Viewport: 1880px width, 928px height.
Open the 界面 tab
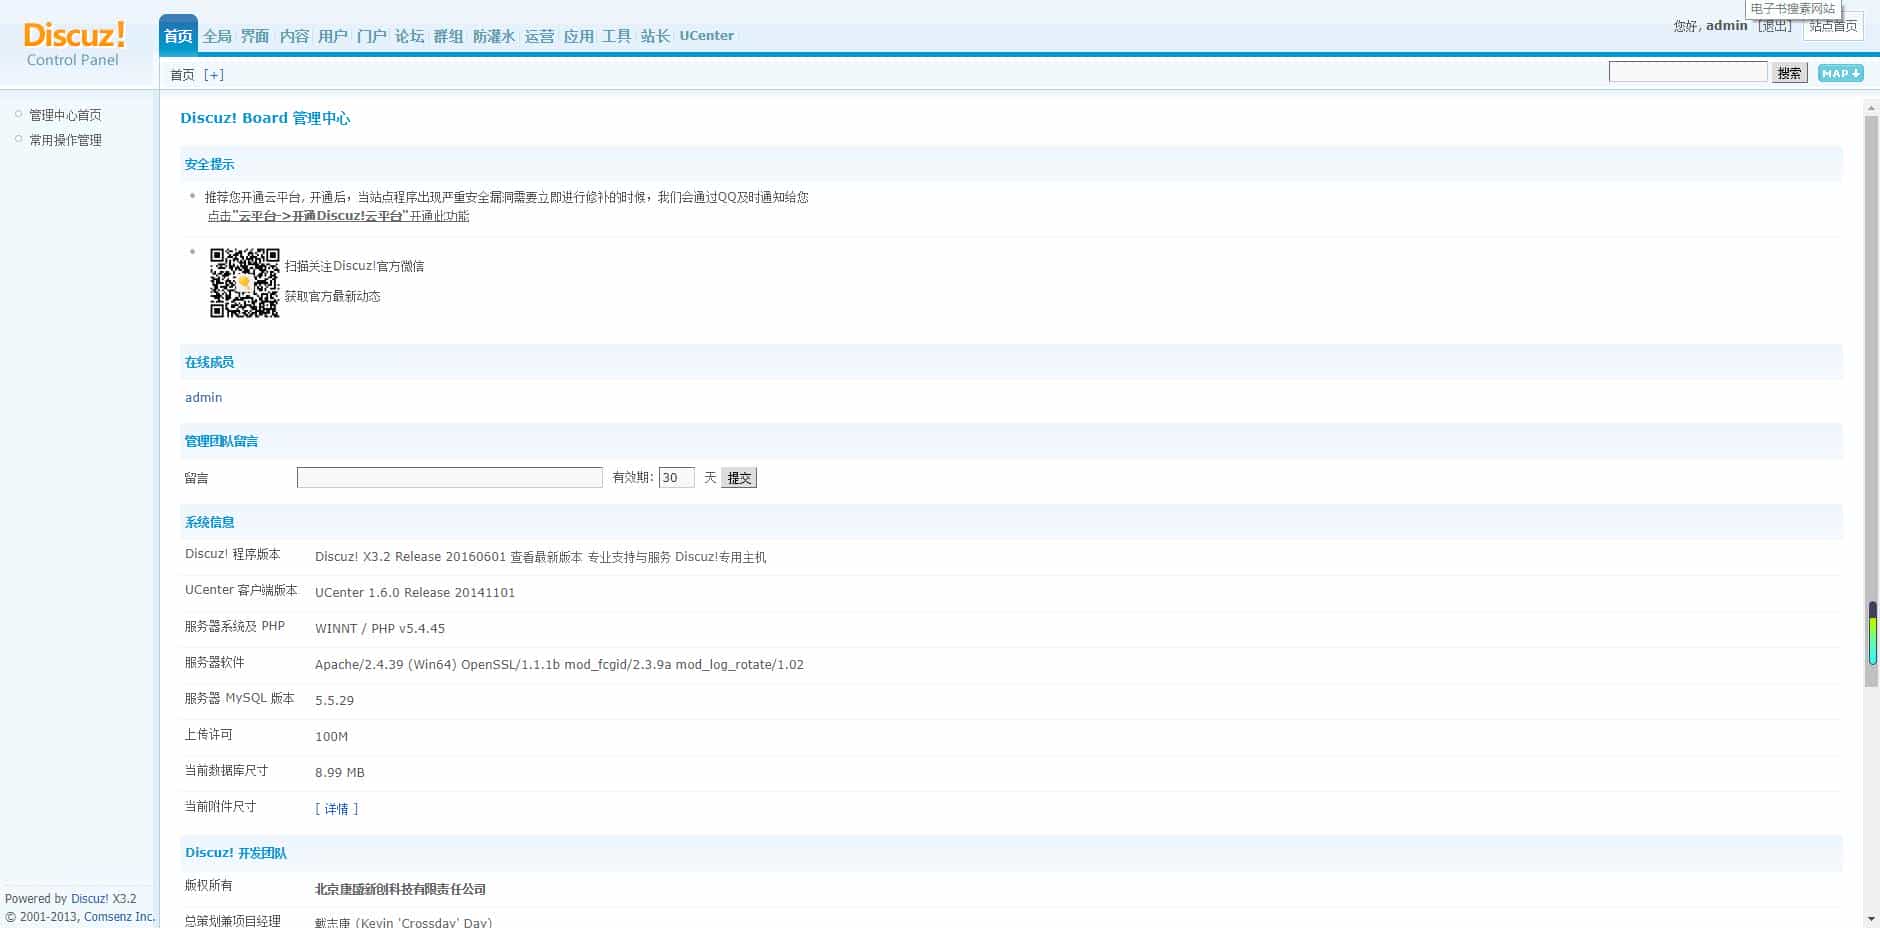255,36
